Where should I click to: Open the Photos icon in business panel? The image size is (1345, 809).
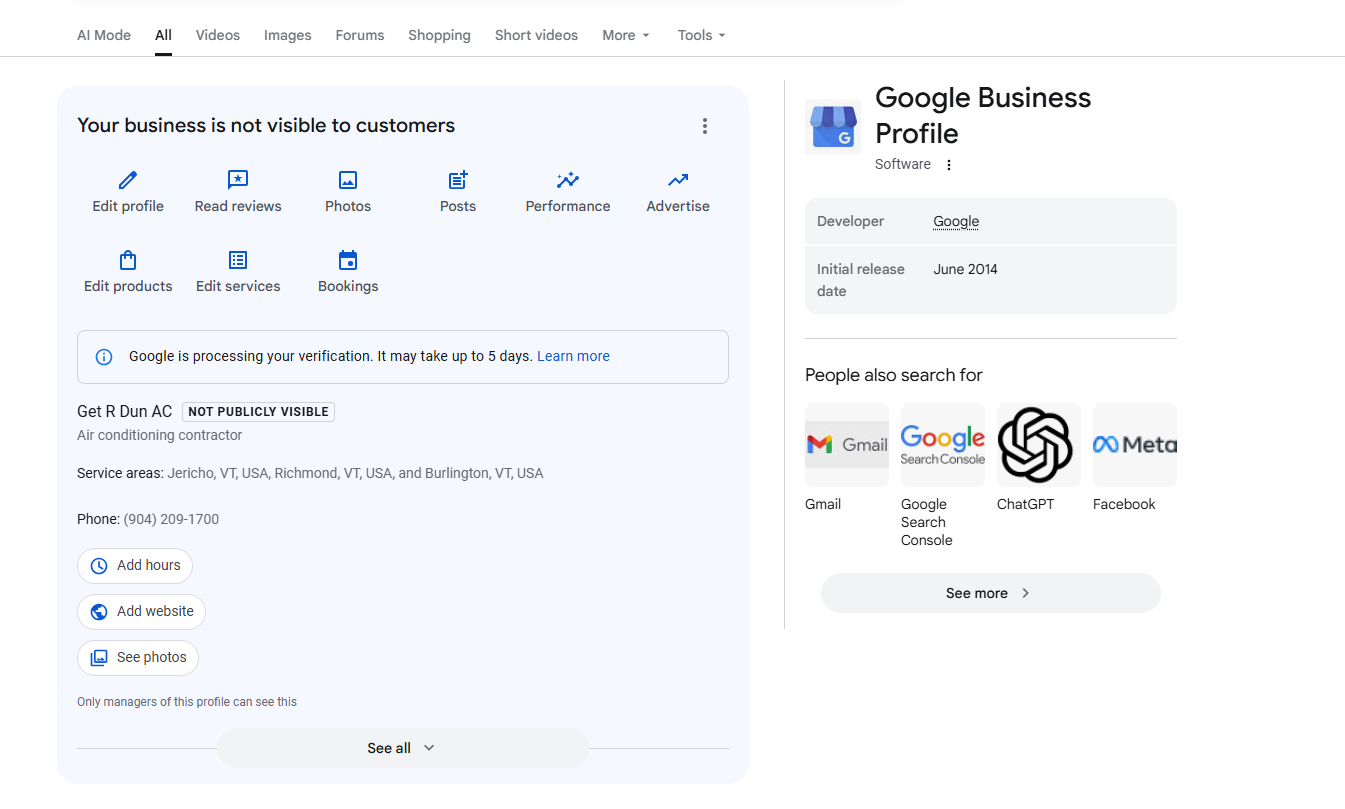348,180
